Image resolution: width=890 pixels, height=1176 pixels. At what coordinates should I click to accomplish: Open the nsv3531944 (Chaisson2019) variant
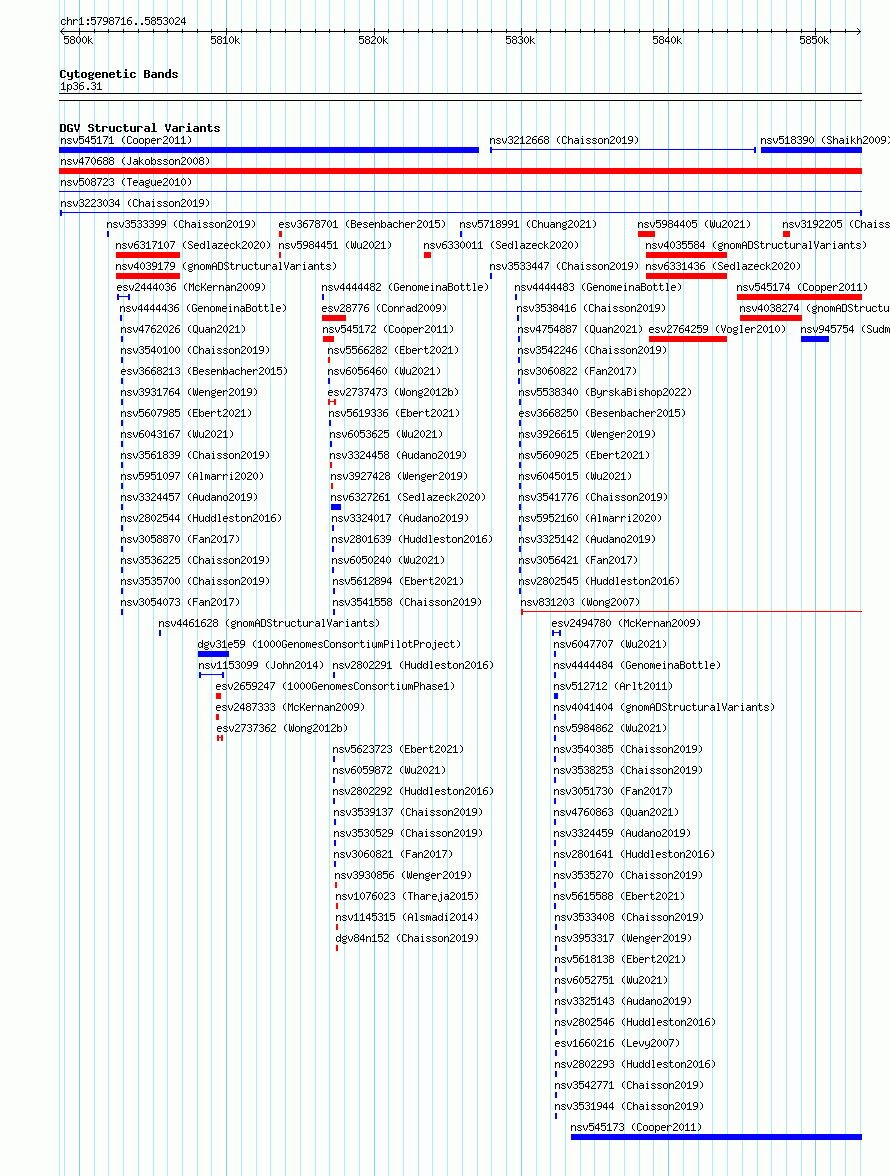629,1106
